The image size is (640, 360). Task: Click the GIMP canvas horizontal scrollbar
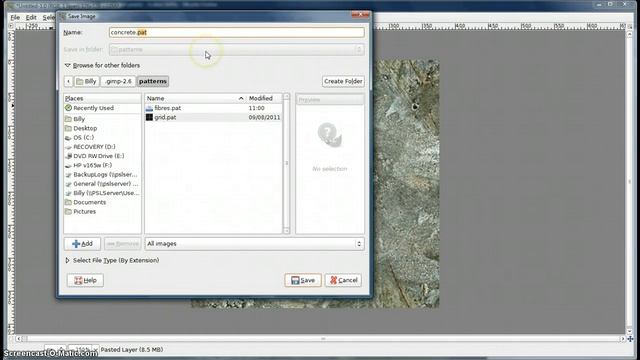click(320, 339)
